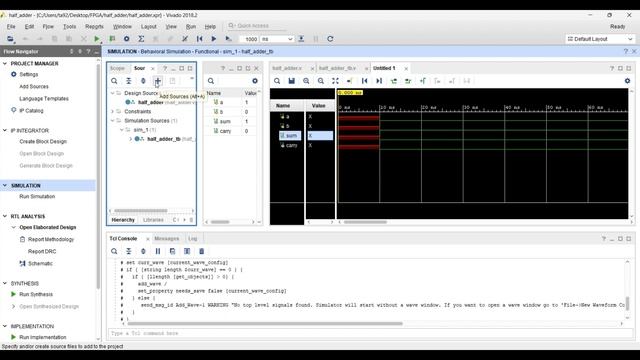Zoom fit the waveform view
Screen dimensions: 640x360
pyautogui.click(x=335, y=81)
